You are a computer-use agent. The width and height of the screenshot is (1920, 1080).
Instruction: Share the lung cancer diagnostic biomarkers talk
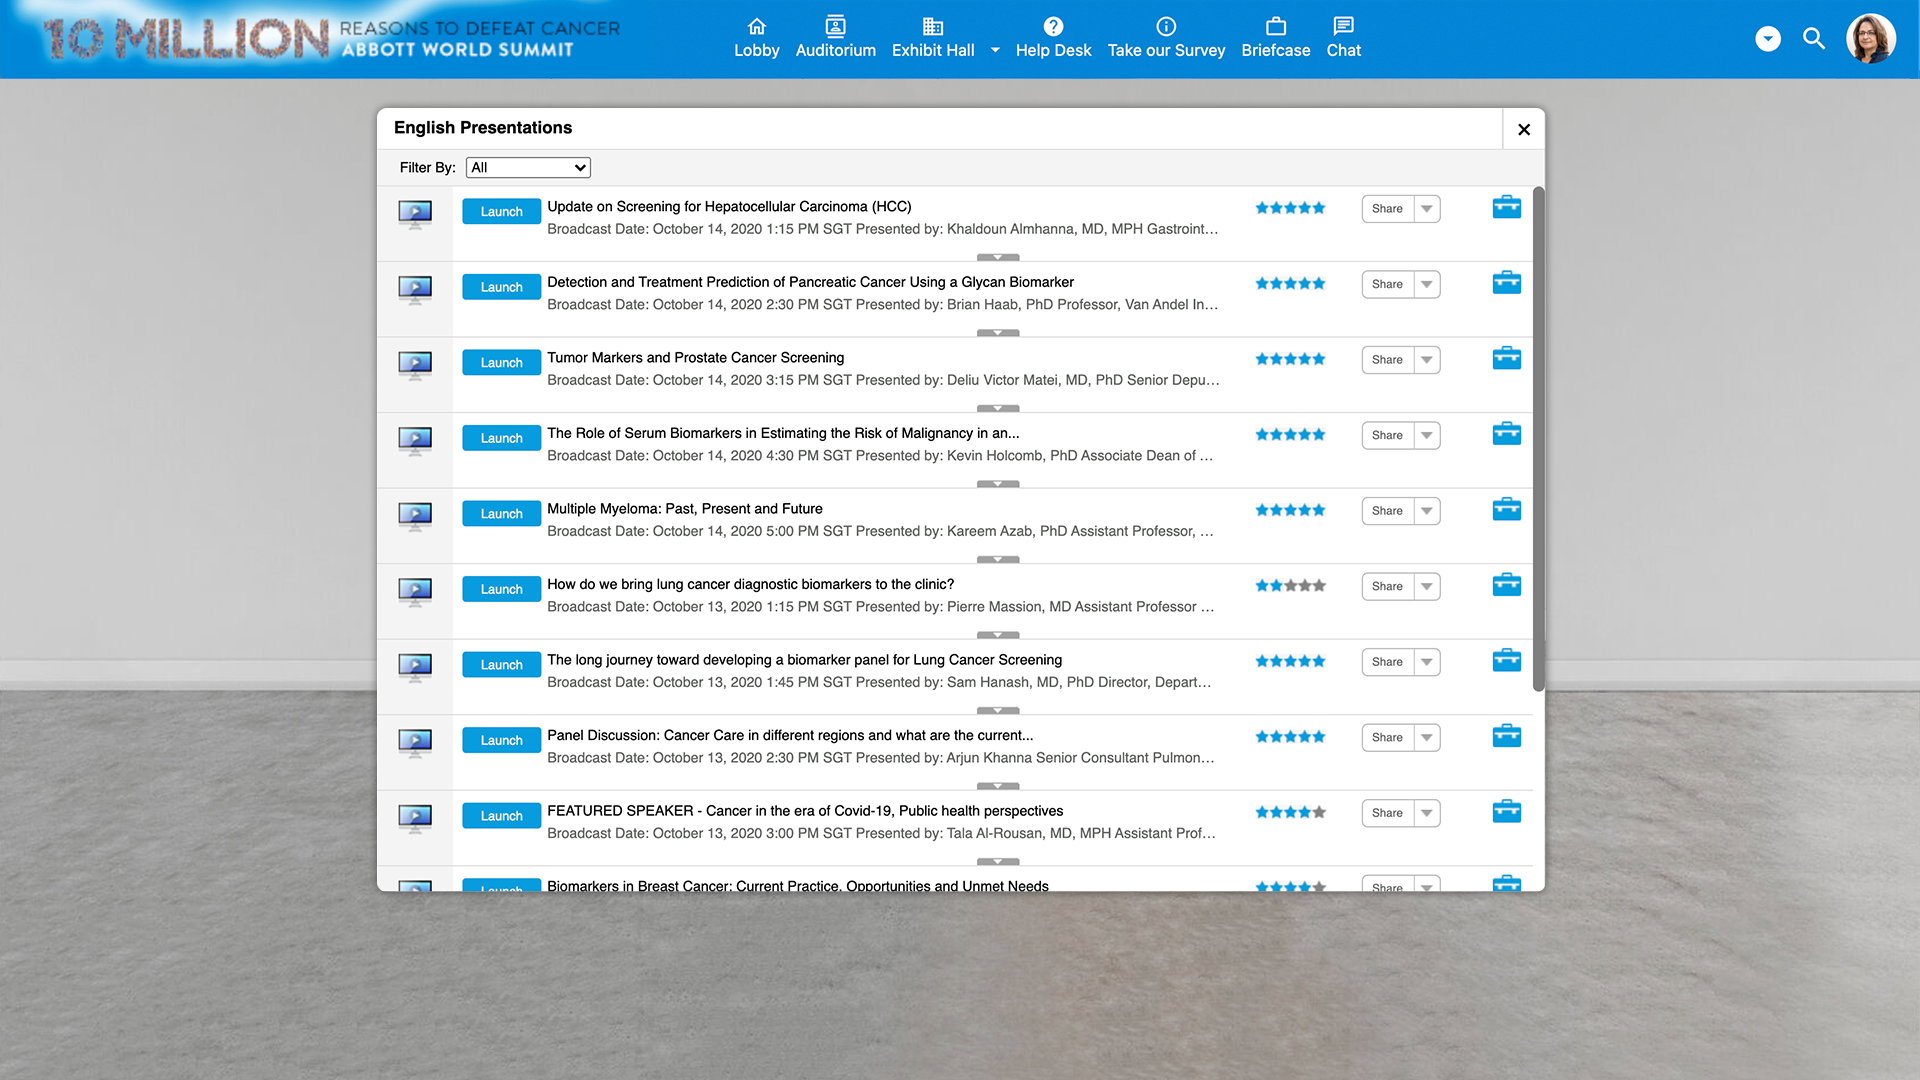1387,586
